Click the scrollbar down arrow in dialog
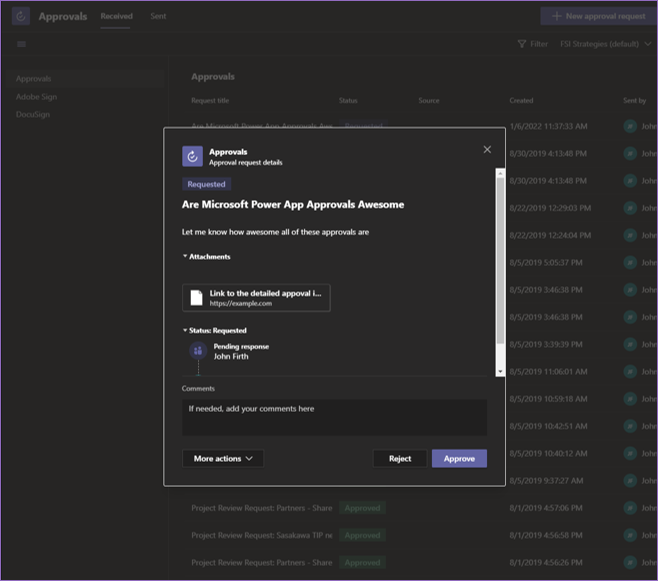Screen dimensions: 658x581 pos(500,372)
